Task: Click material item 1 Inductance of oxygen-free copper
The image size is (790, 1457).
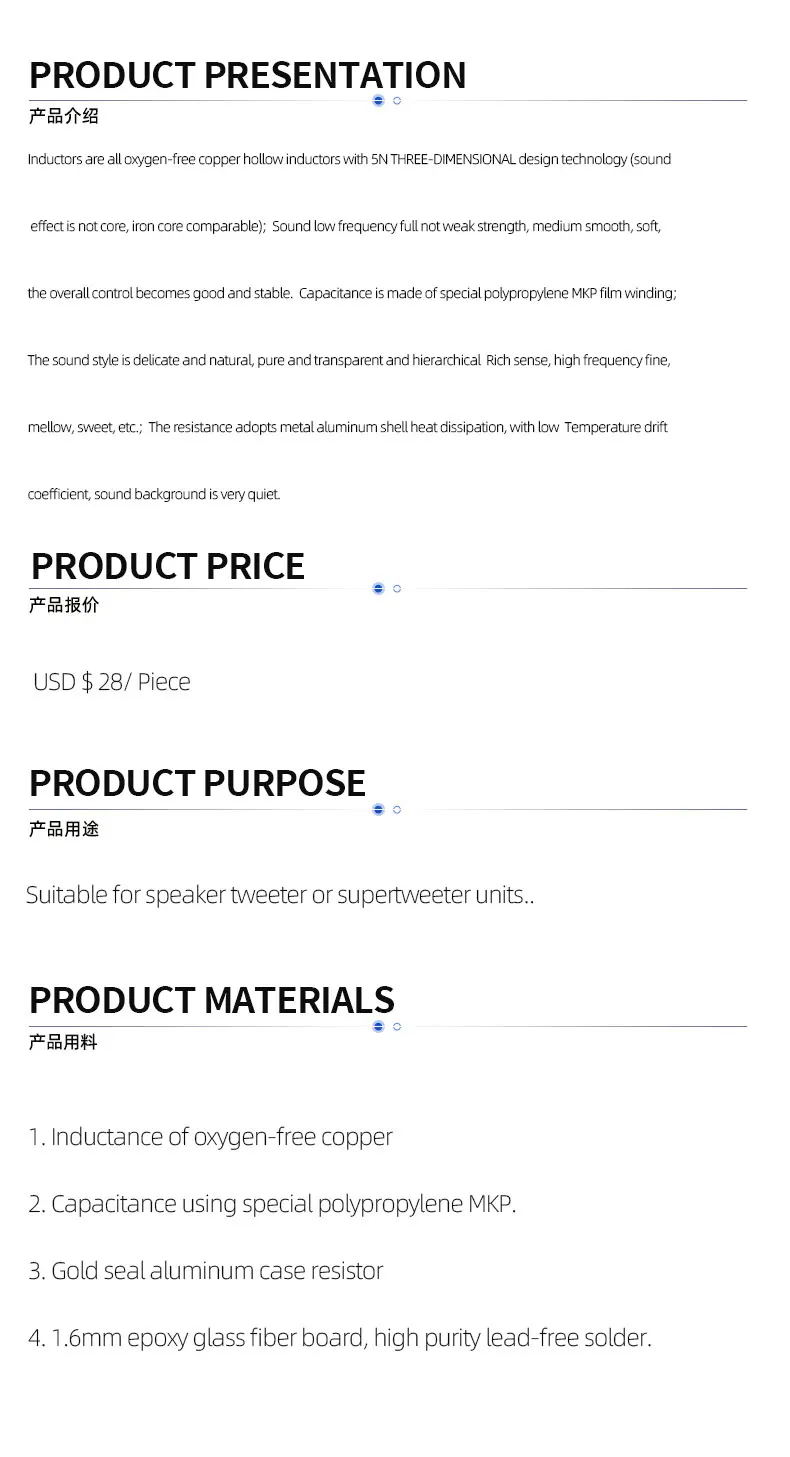Action: [210, 1137]
